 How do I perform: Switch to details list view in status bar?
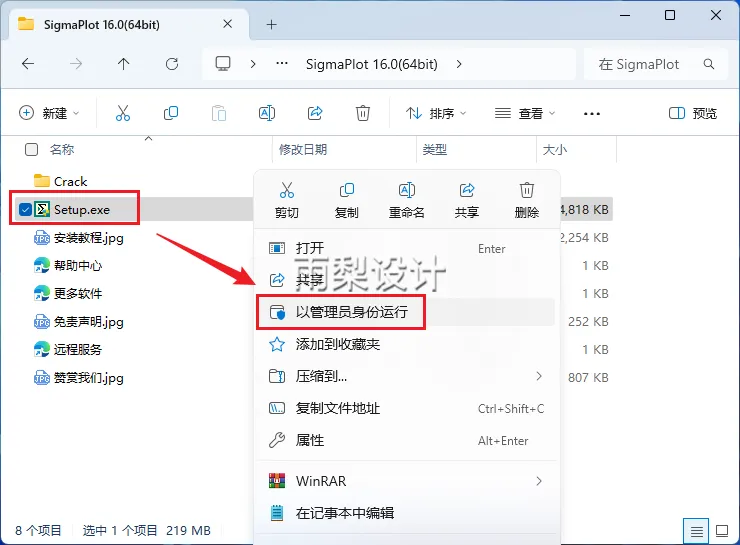696,531
